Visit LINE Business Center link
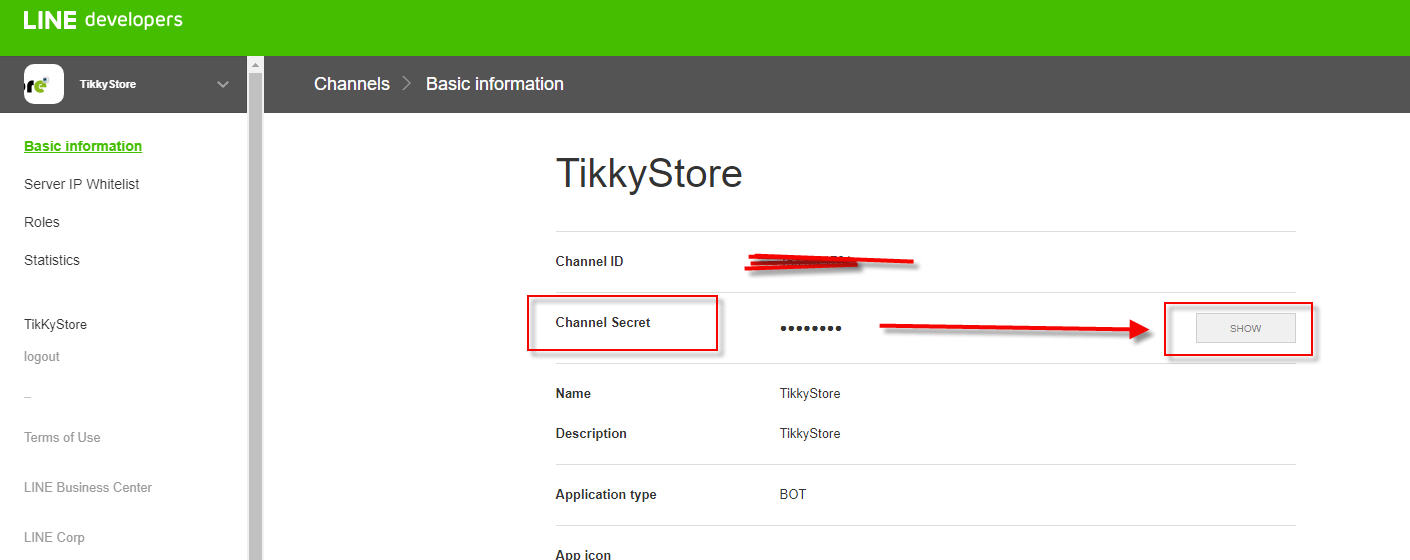The height and width of the screenshot is (560, 1410). [x=88, y=487]
